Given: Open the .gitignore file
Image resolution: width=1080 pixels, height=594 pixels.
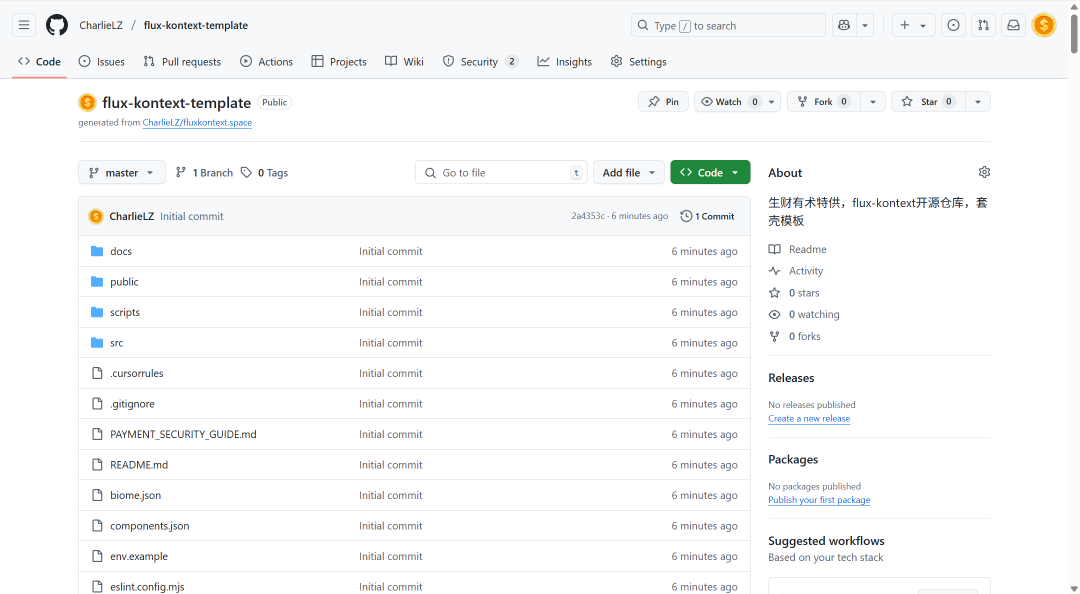Looking at the screenshot, I should 132,404.
